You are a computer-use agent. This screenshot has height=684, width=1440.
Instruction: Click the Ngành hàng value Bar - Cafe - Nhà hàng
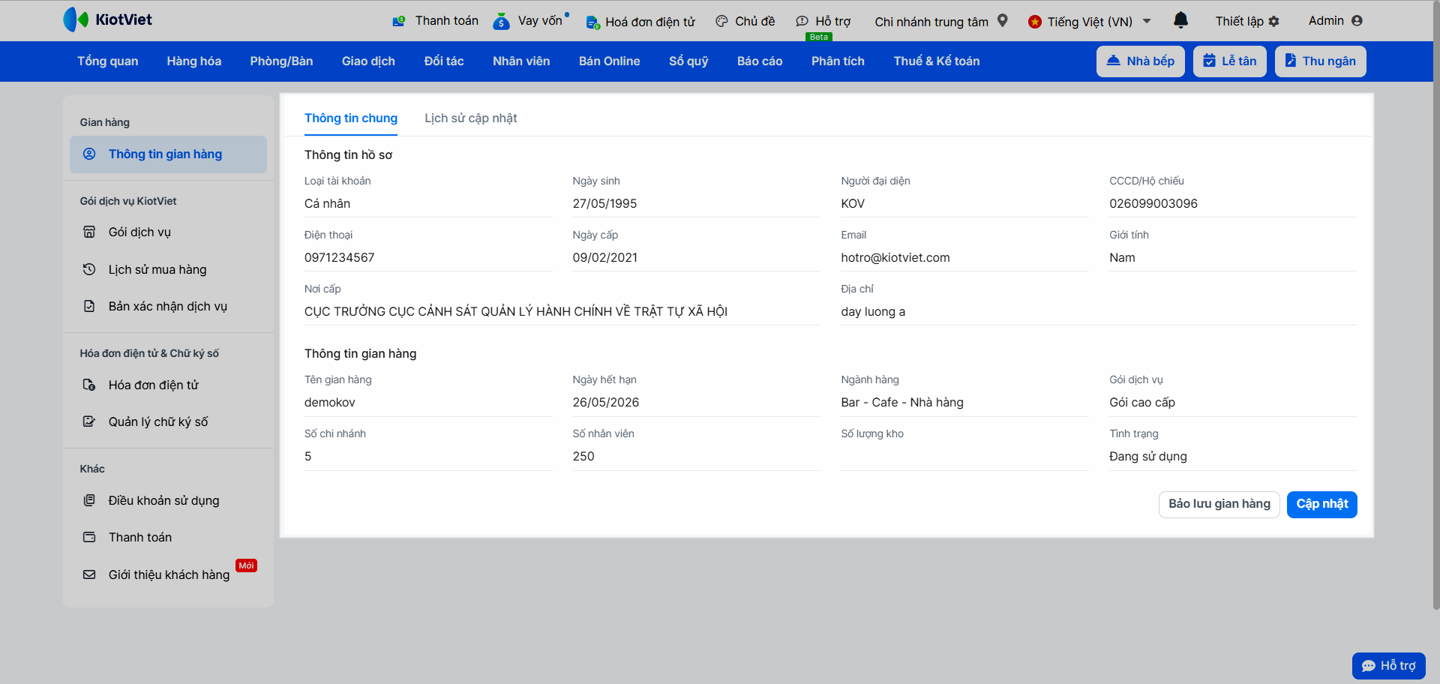coord(902,403)
